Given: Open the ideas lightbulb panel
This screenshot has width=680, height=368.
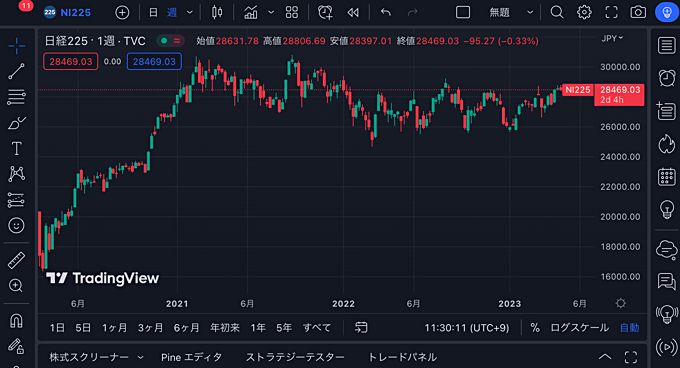Looking at the screenshot, I should click(x=667, y=210).
